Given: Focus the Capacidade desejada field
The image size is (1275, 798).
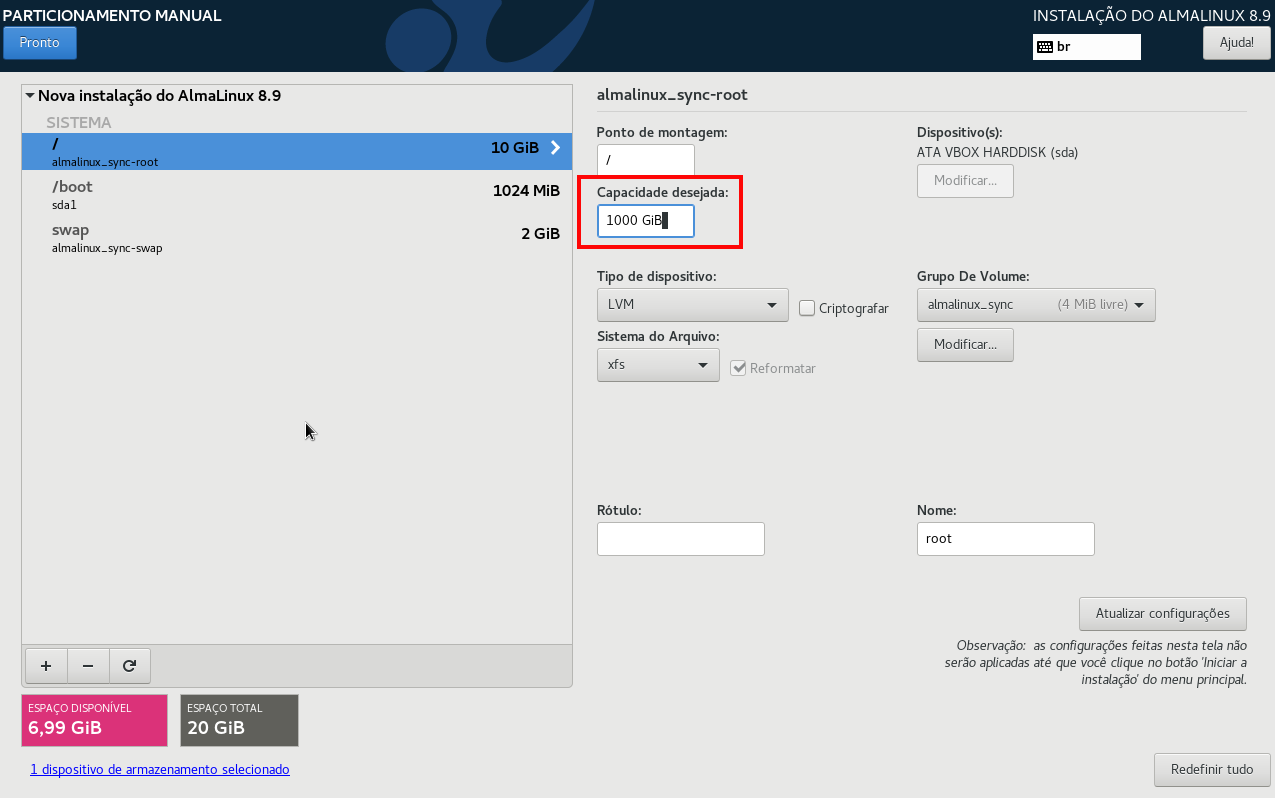Looking at the screenshot, I should (645, 221).
